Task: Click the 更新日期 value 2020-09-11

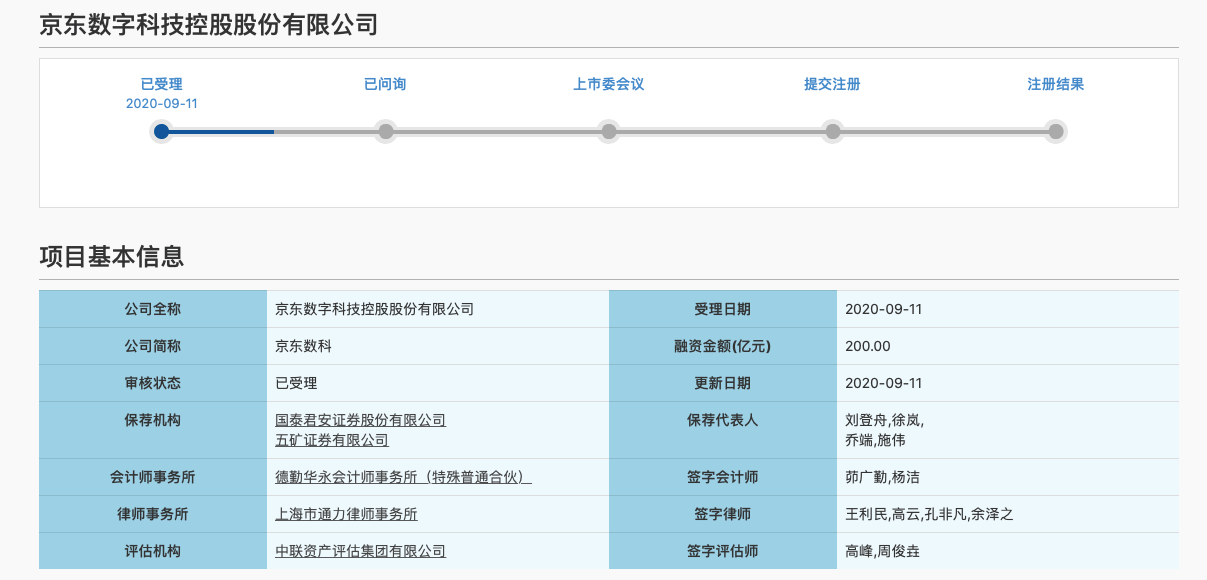Action: pyautogui.click(x=884, y=383)
